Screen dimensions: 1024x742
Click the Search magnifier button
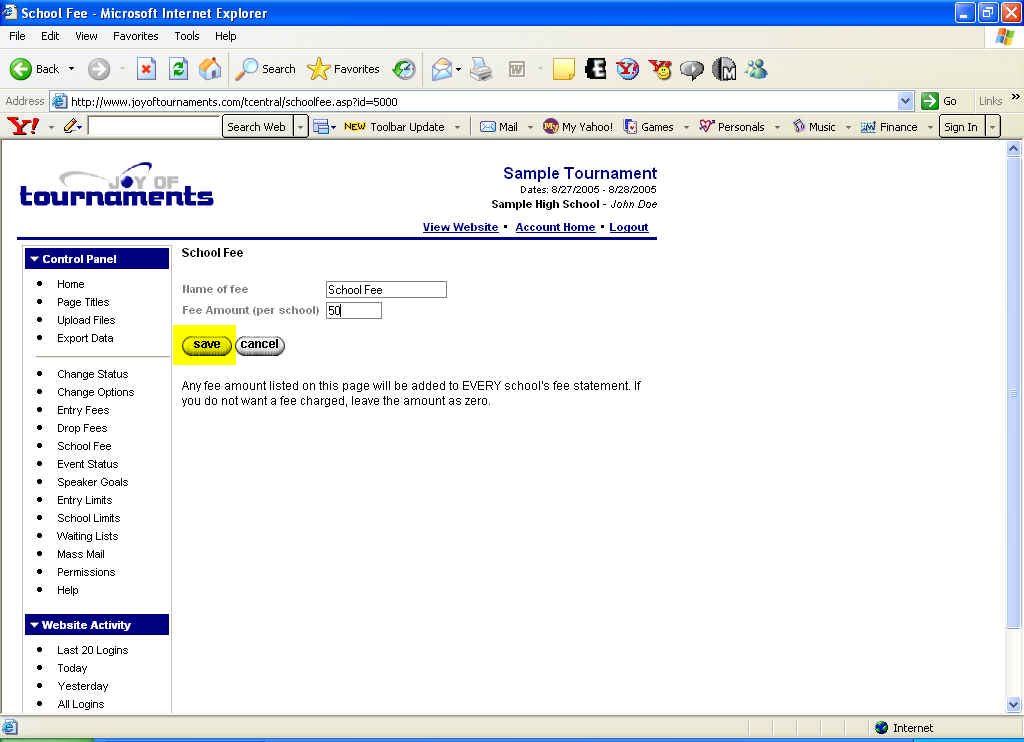point(266,69)
